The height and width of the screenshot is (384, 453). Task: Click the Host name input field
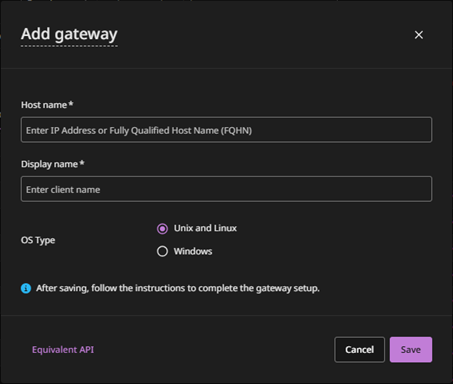click(226, 130)
